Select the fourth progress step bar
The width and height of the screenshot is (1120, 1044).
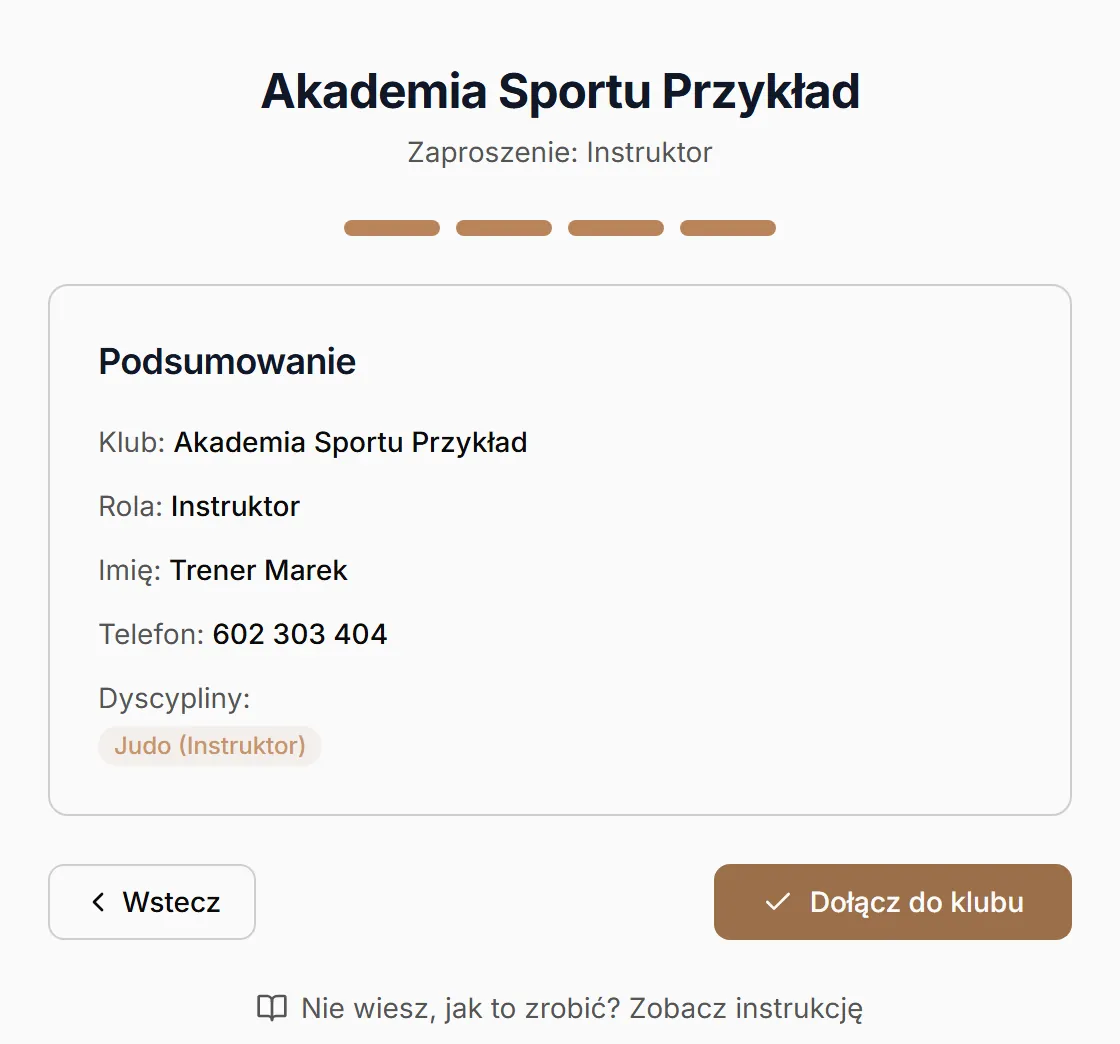click(x=728, y=228)
